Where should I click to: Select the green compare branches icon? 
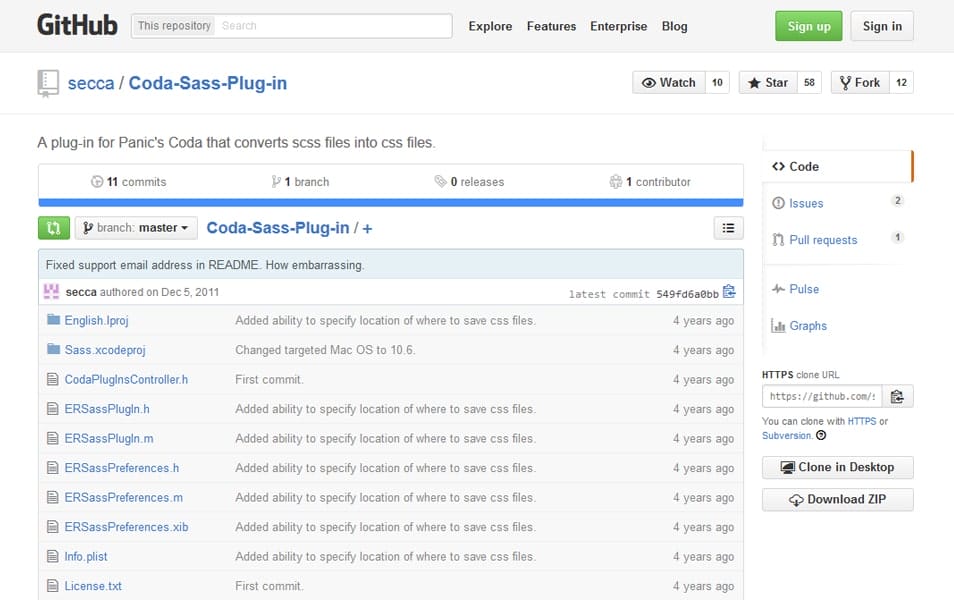(x=53, y=227)
